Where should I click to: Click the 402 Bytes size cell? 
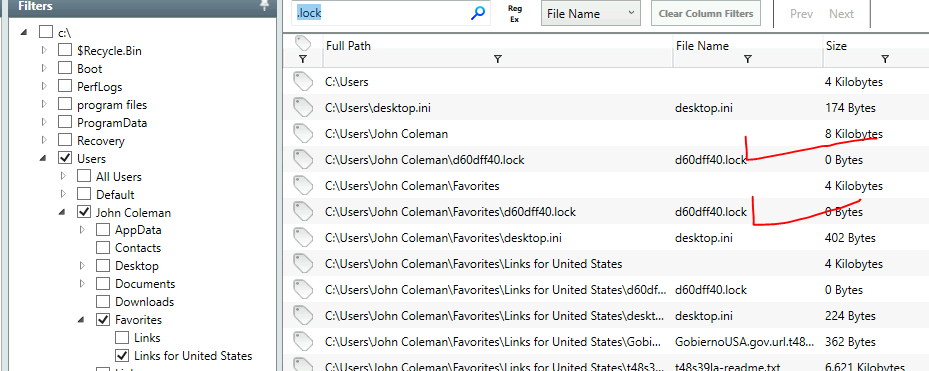[x=850, y=238]
